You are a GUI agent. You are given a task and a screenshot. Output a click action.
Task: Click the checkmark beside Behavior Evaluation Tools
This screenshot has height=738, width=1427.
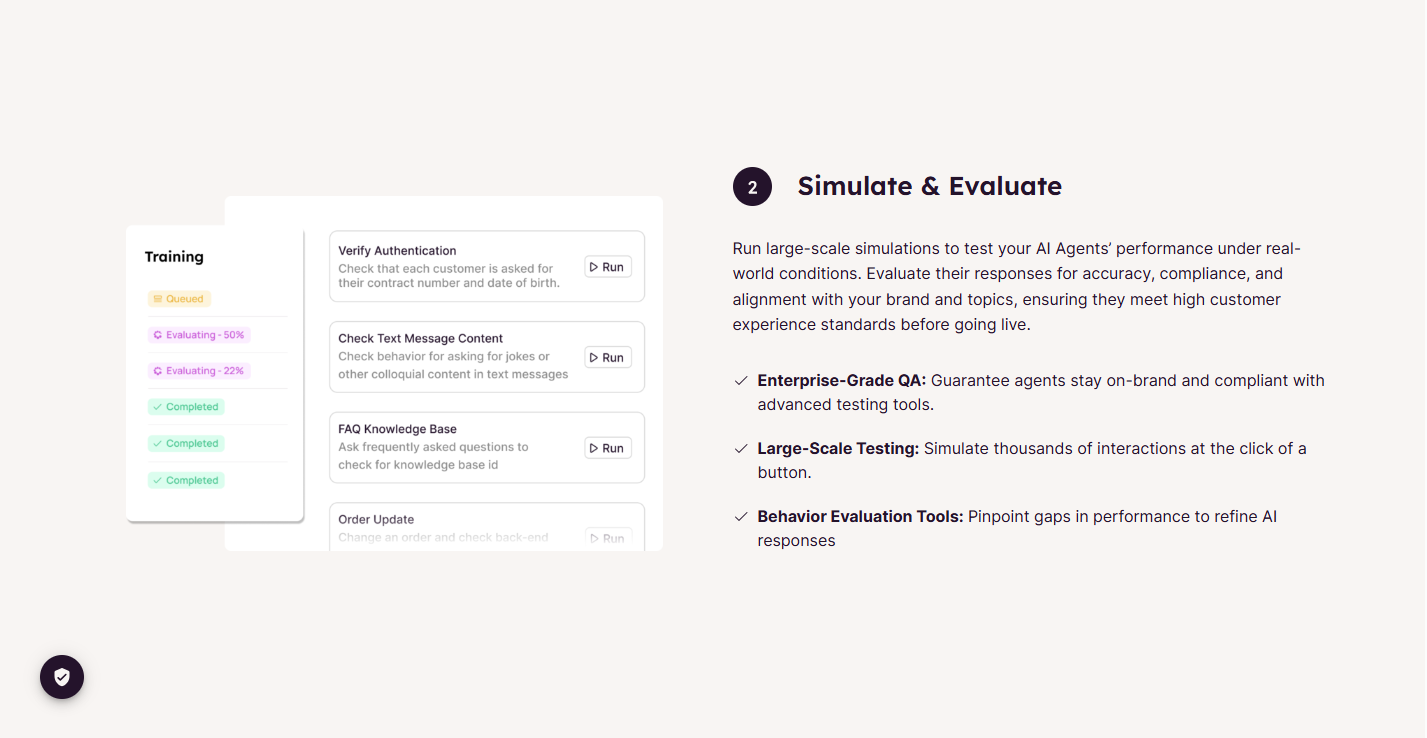pos(741,516)
